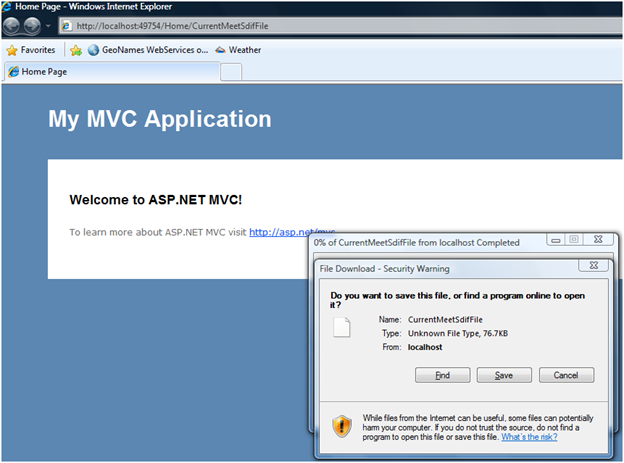The image size is (624, 463).
Task: Click the browser Back arrow button
Action: [13, 25]
